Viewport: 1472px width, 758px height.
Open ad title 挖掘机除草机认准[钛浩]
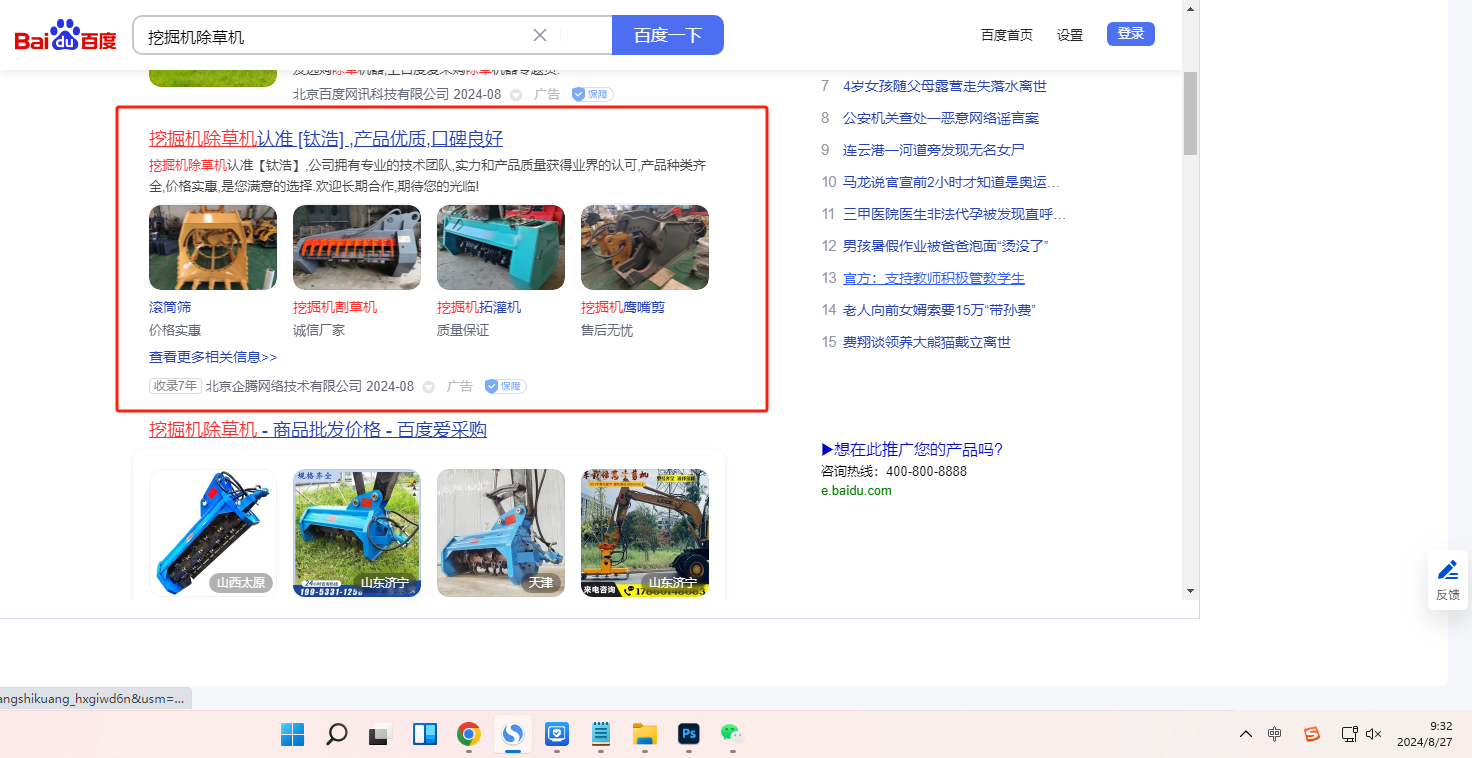pyautogui.click(x=326, y=138)
